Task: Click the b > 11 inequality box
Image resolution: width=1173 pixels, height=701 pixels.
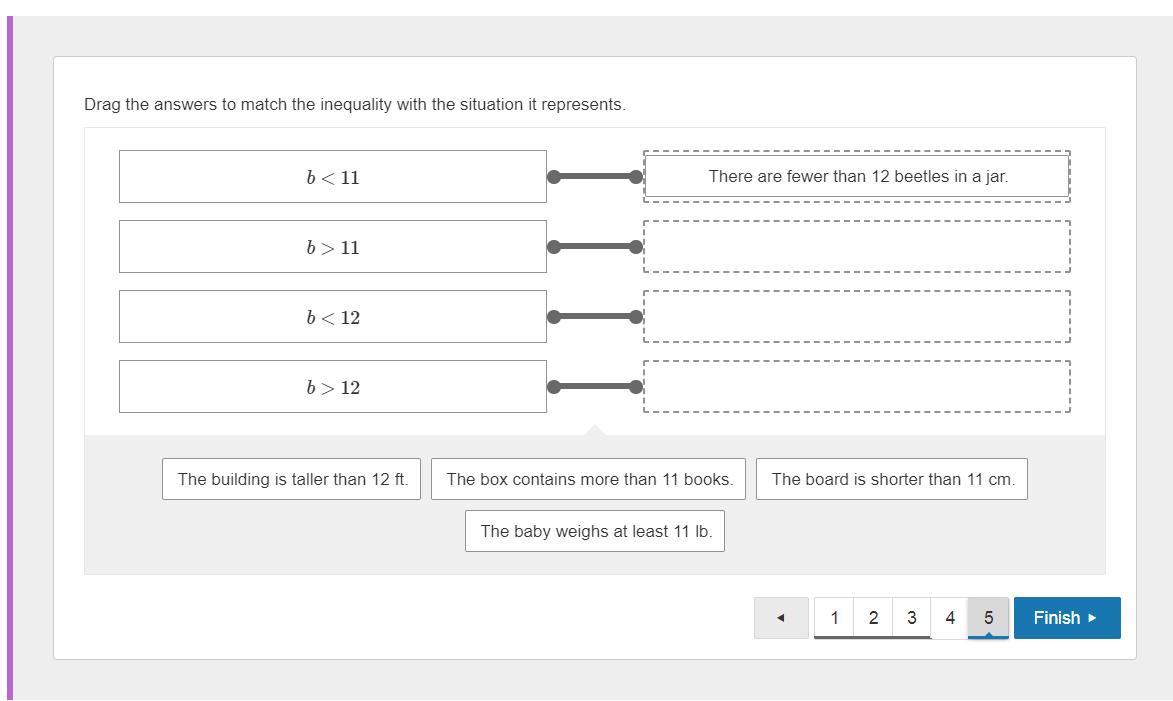Action: tap(333, 247)
